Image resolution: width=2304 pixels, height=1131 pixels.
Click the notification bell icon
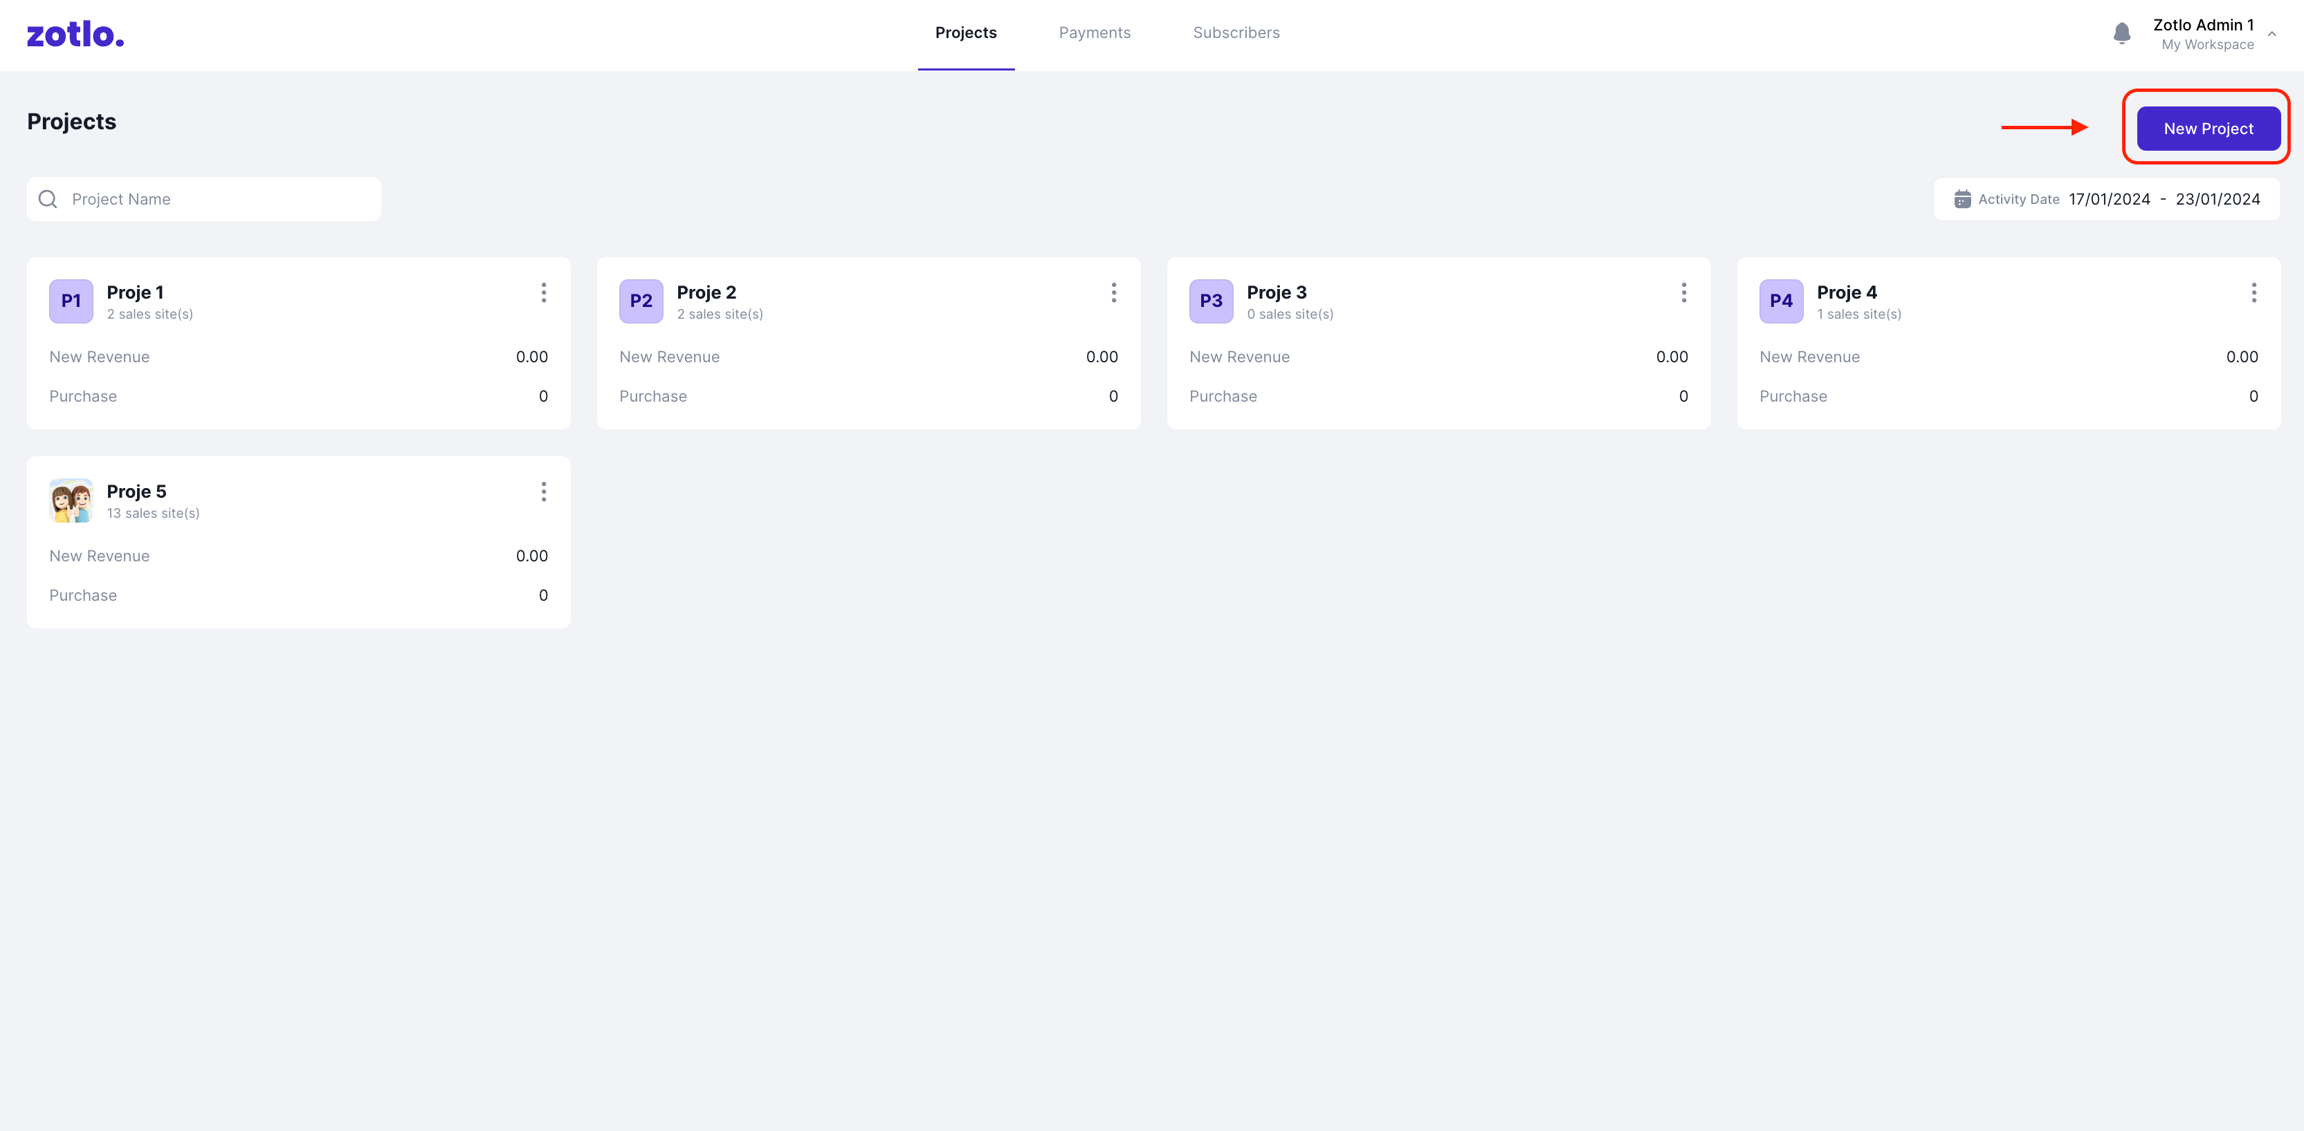[2121, 34]
